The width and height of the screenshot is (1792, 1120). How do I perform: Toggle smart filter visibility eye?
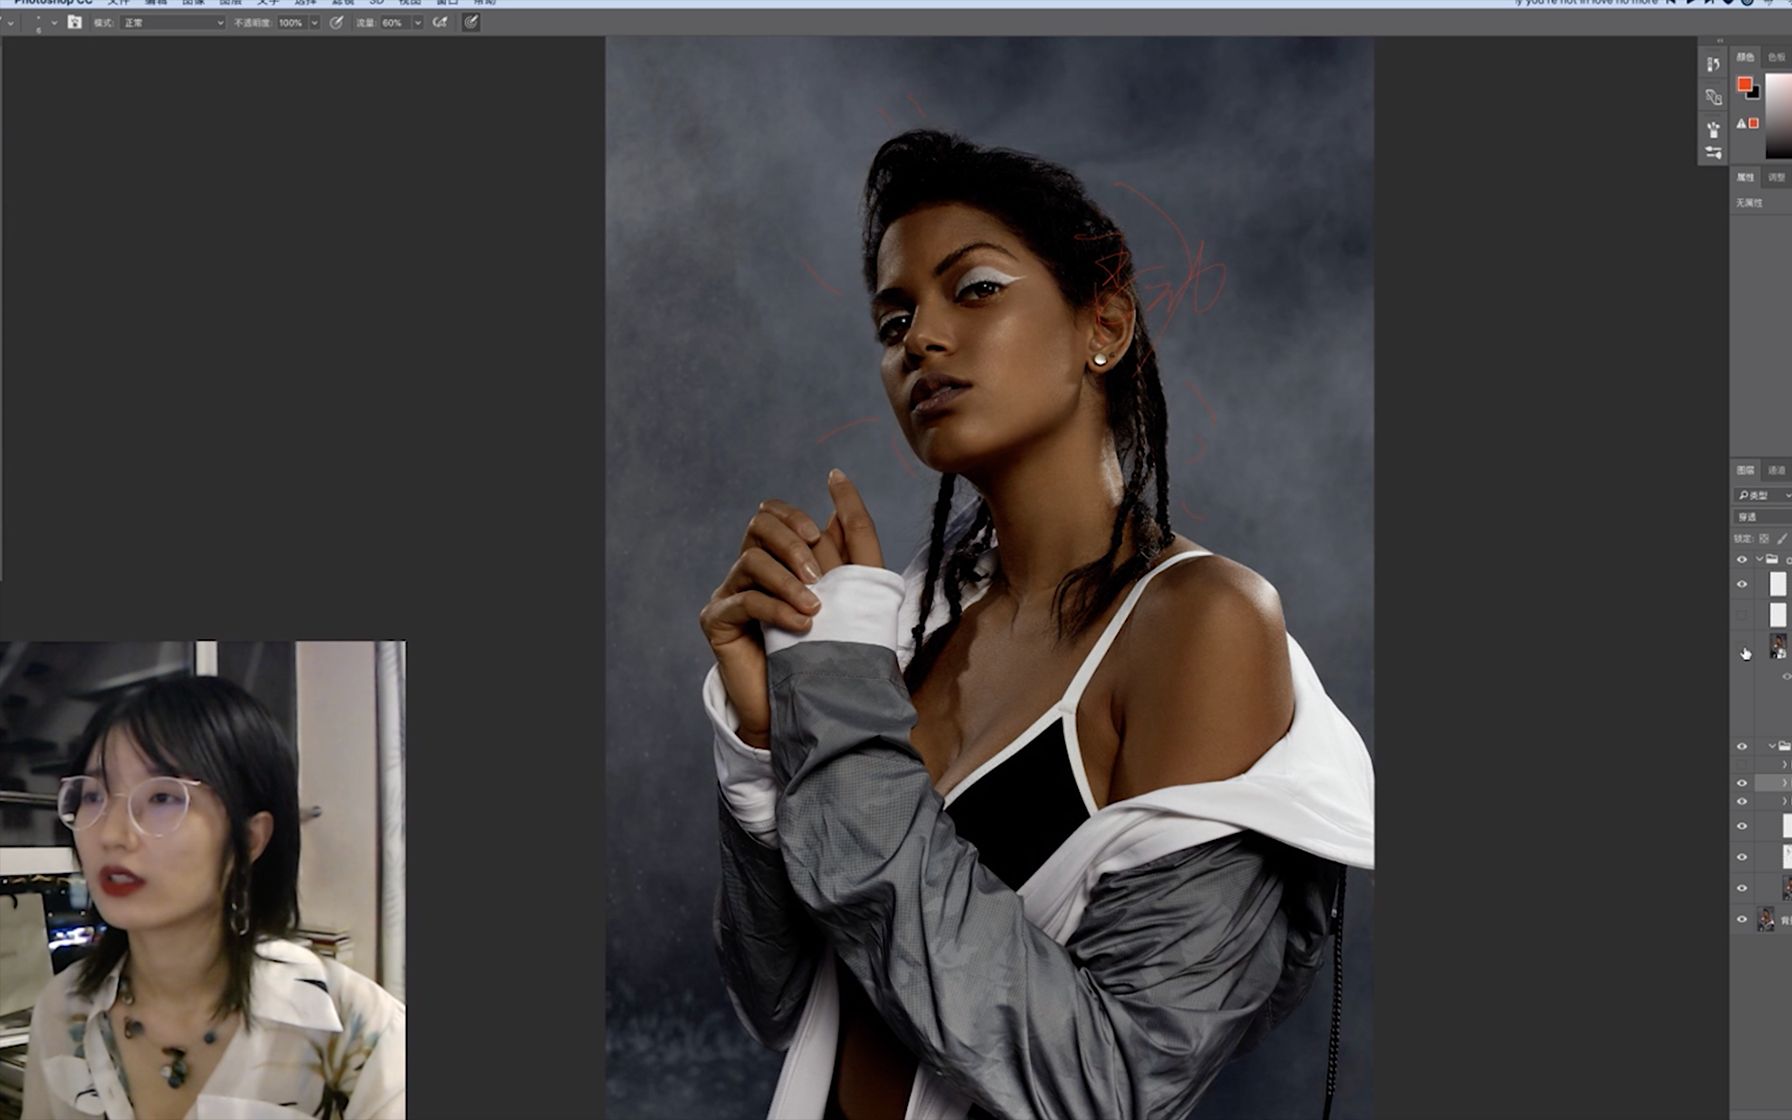1786,677
